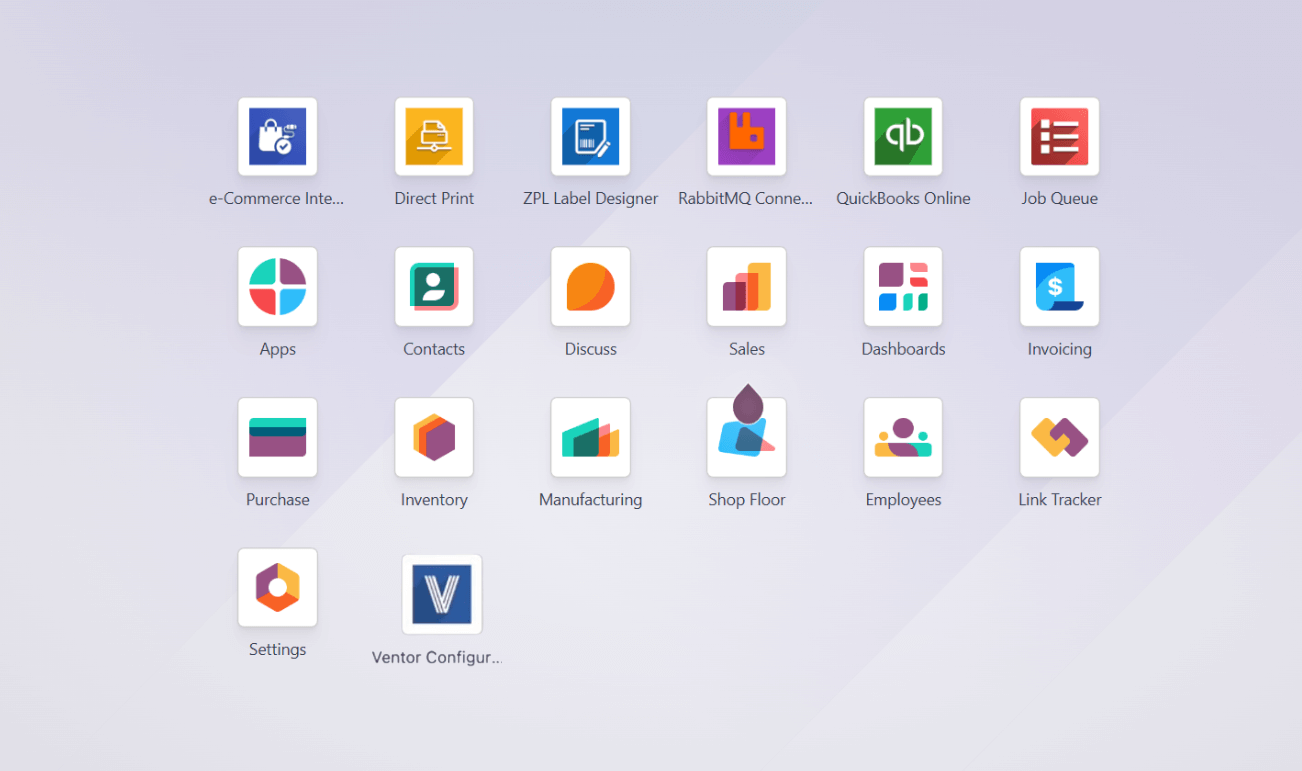Viewport: 1302px width, 771px height.
Task: Launch the QuickBooks Online icon
Action: point(903,136)
